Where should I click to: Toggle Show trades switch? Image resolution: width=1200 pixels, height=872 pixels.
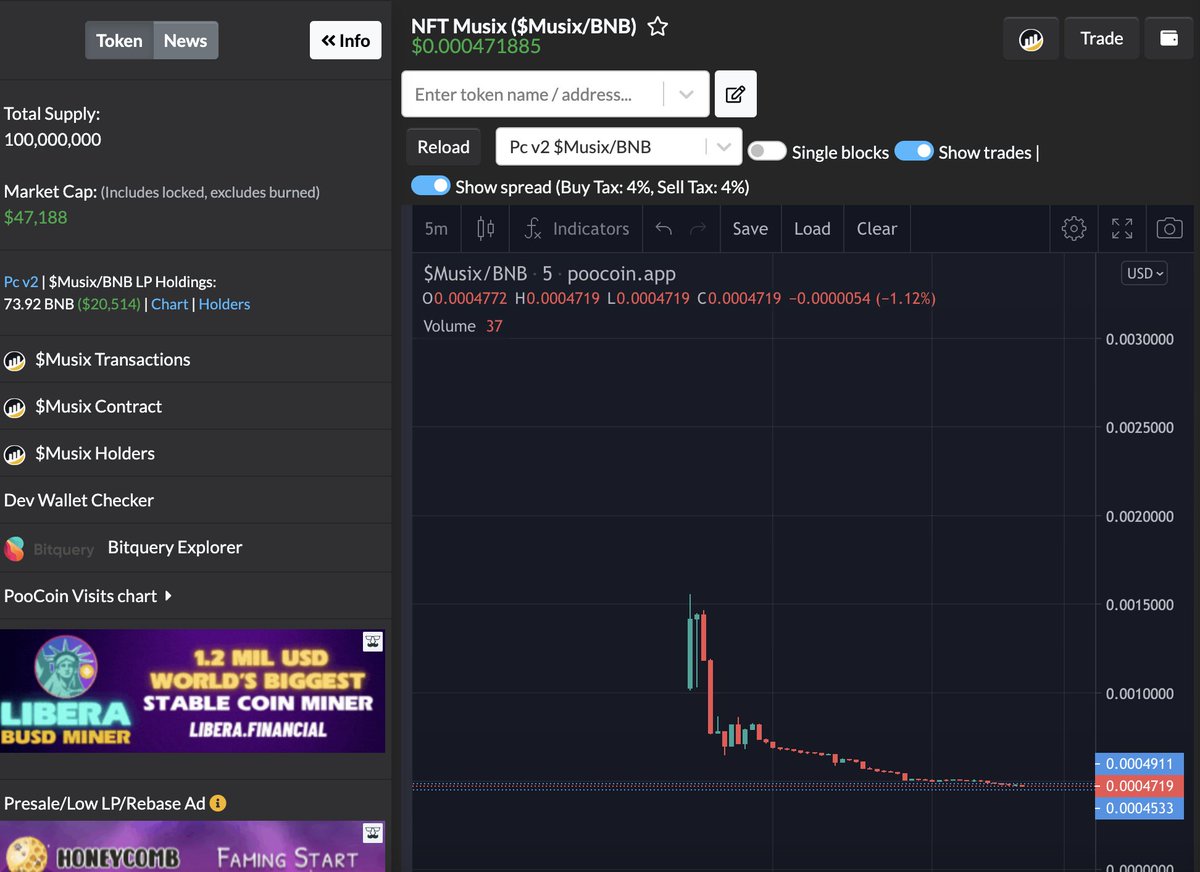pyautogui.click(x=914, y=151)
